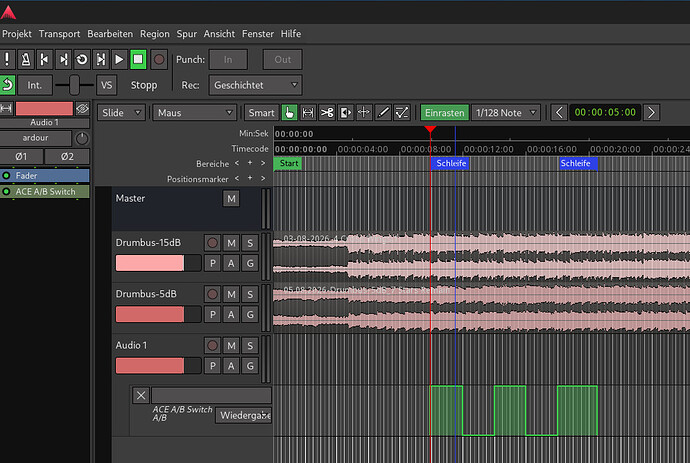690x463 pixels.
Task: Select the time stretch tool icon
Action: point(364,113)
